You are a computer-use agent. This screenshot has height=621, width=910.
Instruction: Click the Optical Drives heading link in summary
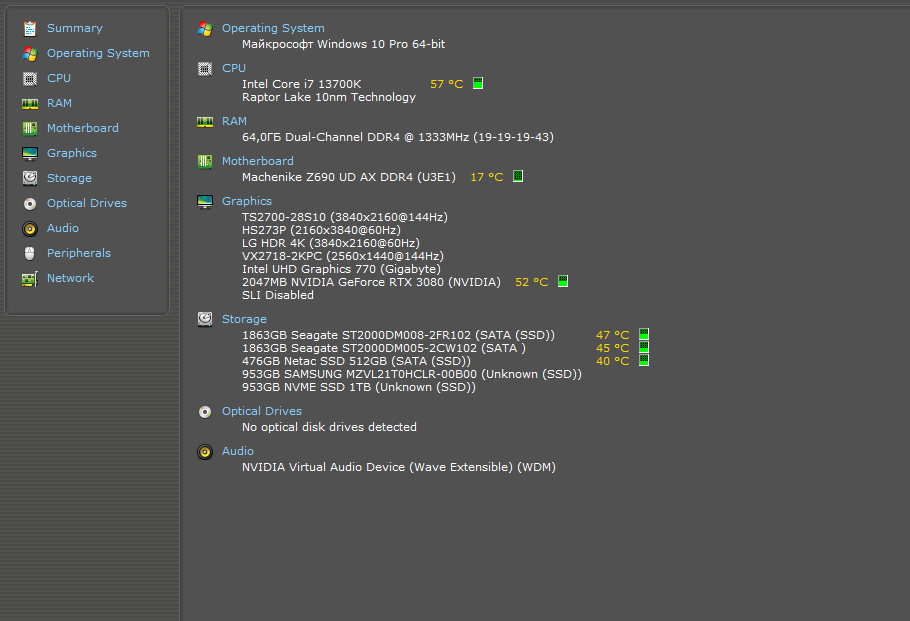[x=262, y=411]
